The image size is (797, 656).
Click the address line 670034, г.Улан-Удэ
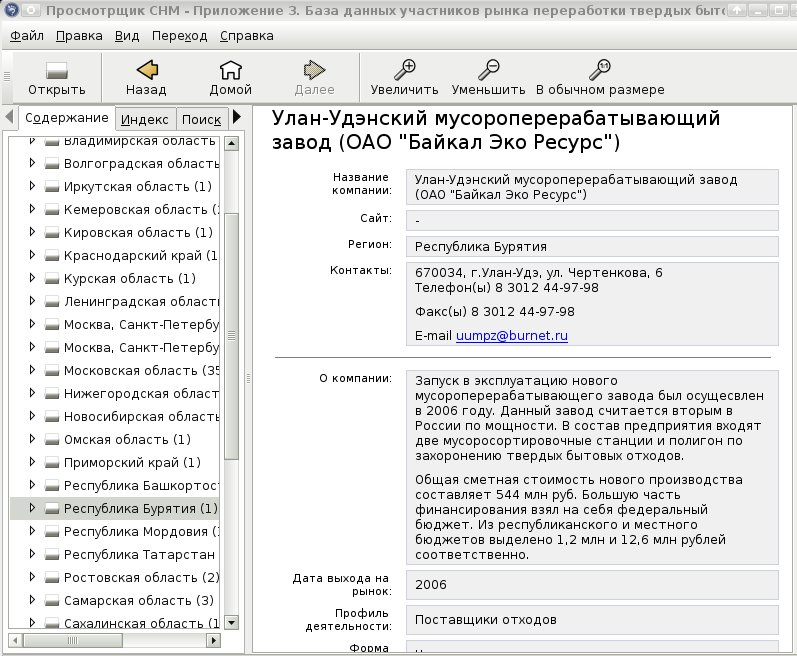(x=538, y=273)
